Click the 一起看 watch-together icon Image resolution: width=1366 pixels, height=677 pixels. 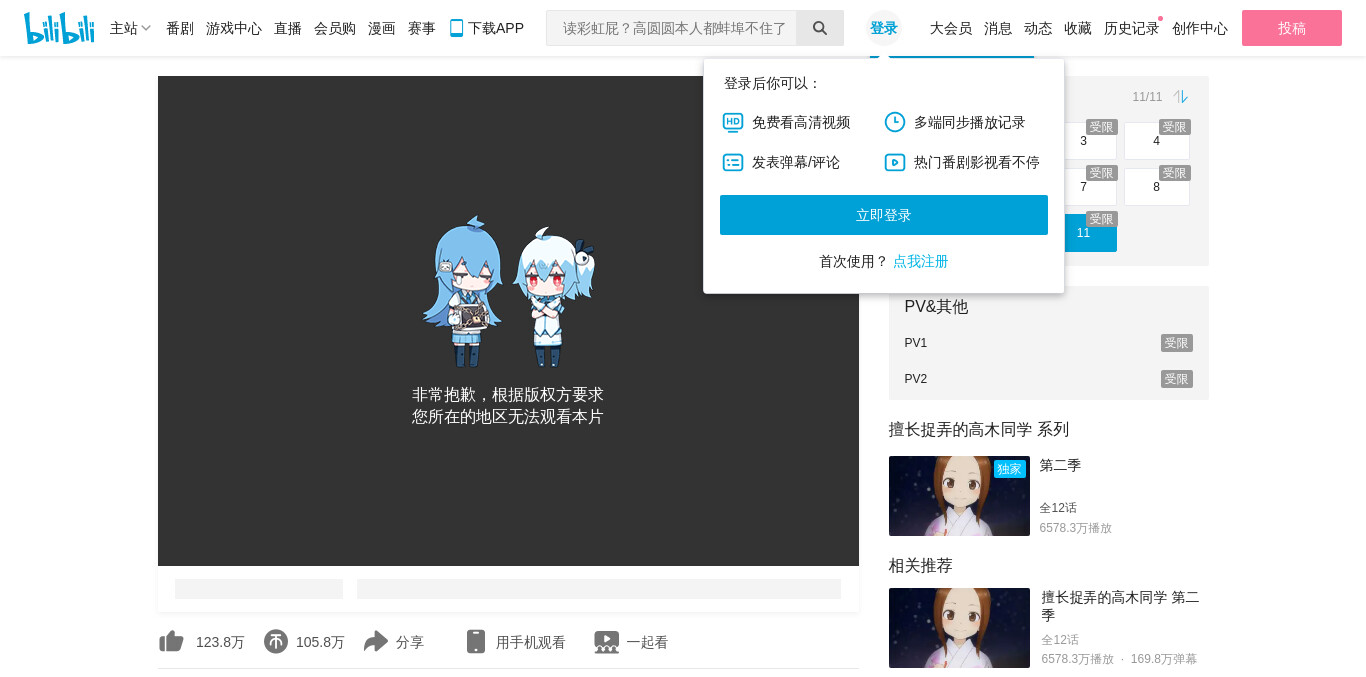606,642
